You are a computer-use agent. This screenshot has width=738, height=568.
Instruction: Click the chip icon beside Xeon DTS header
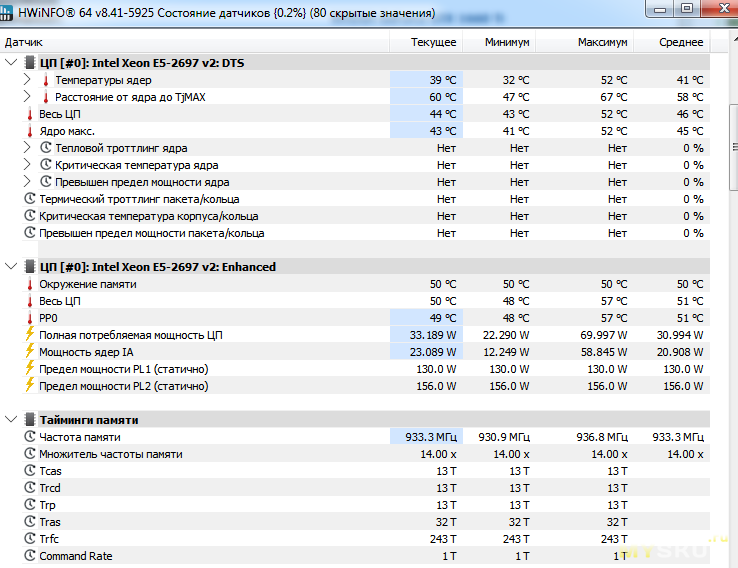coord(29,63)
